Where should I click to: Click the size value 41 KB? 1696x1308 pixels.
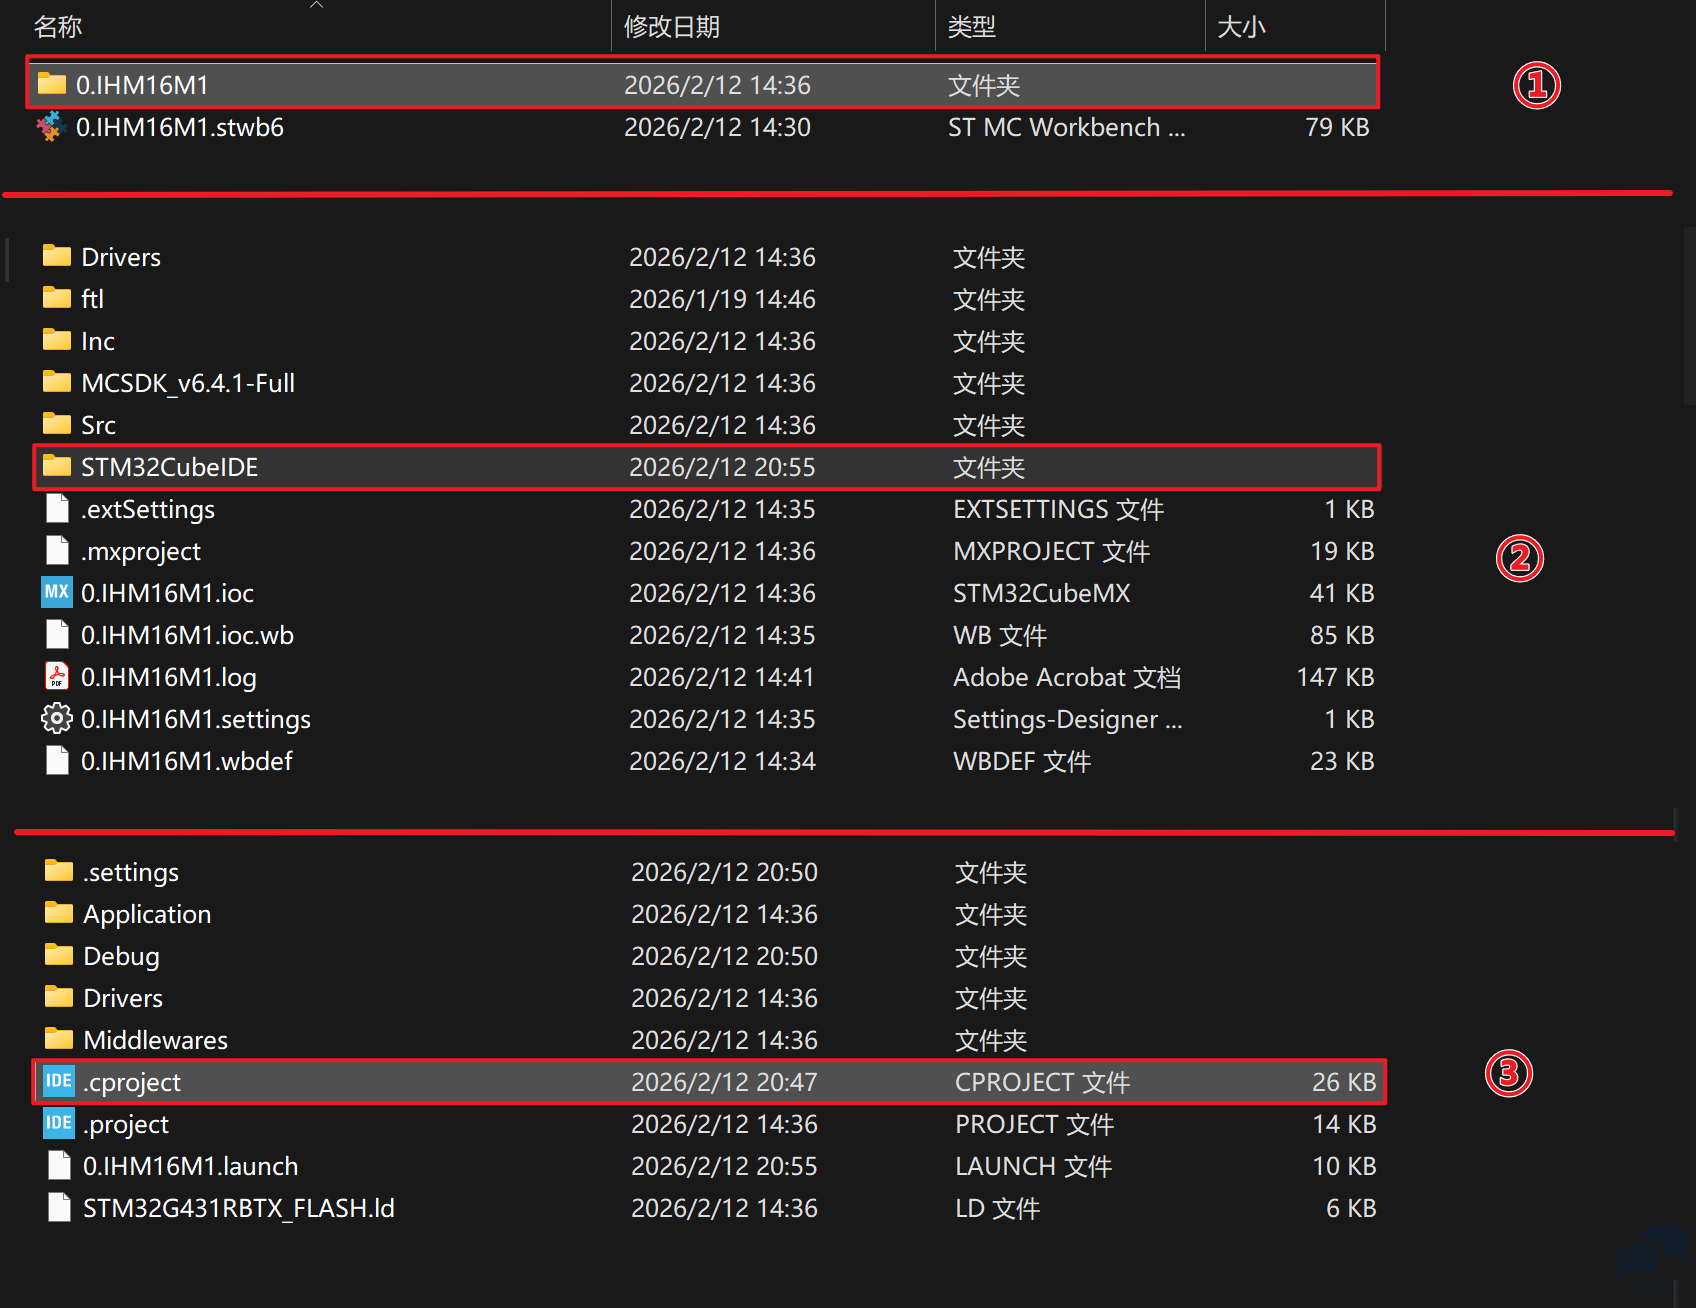1342,593
